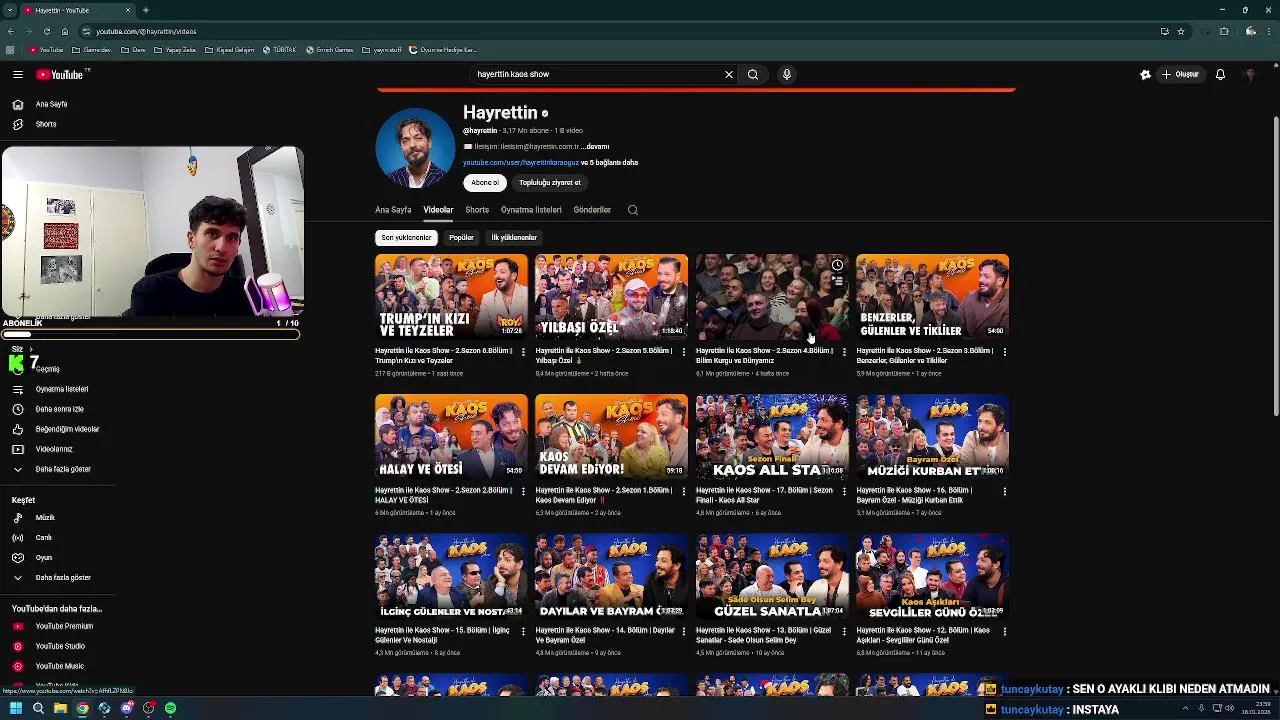Select the İlk yüklenenler filter chip
Image resolution: width=1280 pixels, height=720 pixels.
pos(514,238)
